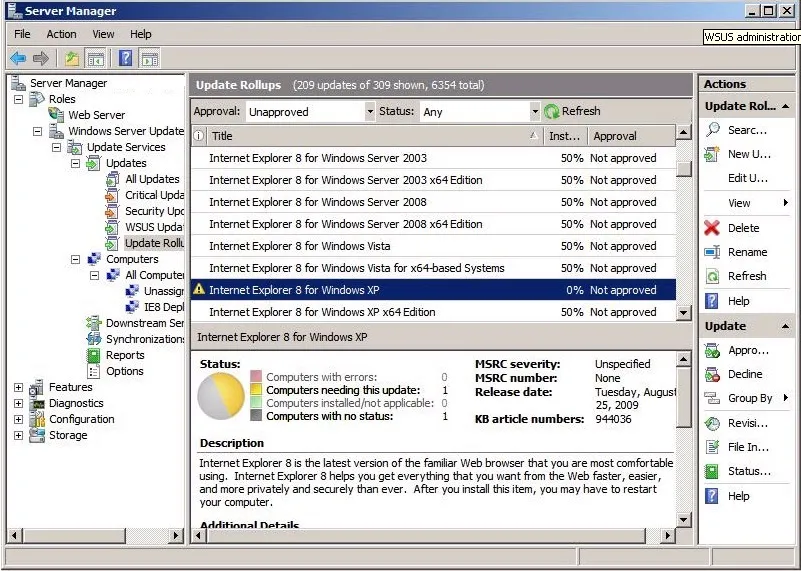Screen dimensions: 801x571
Task: Click the red Delete action
Action: pos(742,228)
